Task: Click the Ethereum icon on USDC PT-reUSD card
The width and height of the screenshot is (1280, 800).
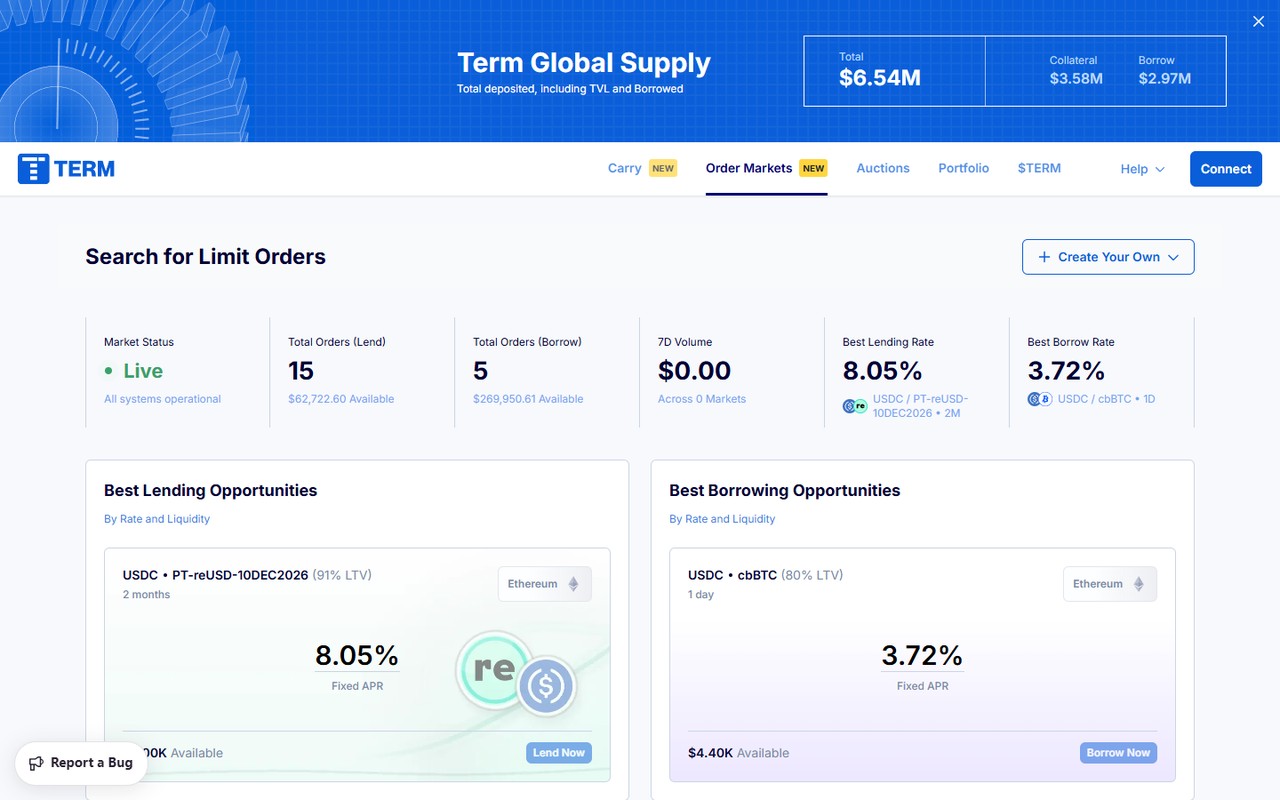Action: click(x=573, y=584)
